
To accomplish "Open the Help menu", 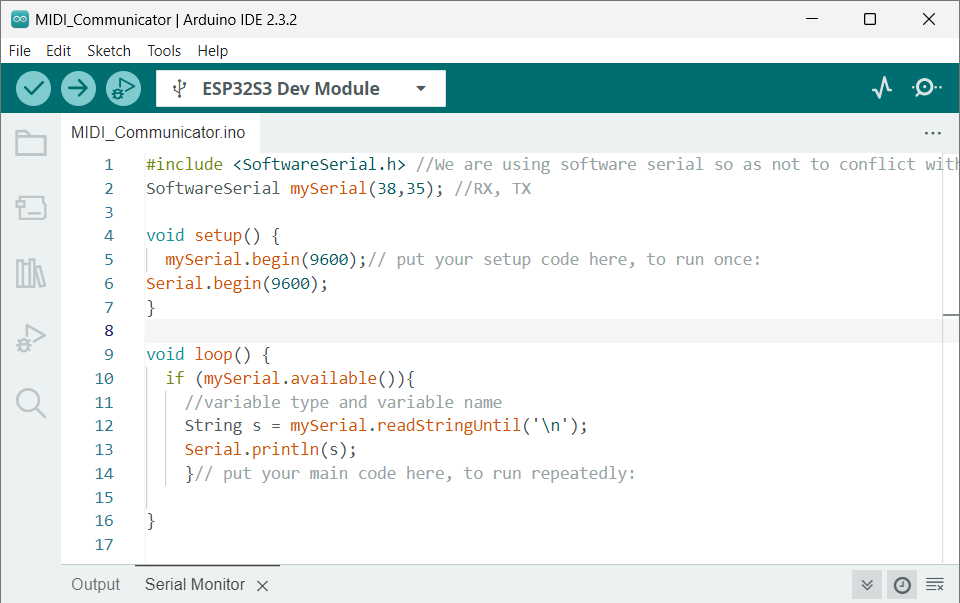I will point(212,51).
